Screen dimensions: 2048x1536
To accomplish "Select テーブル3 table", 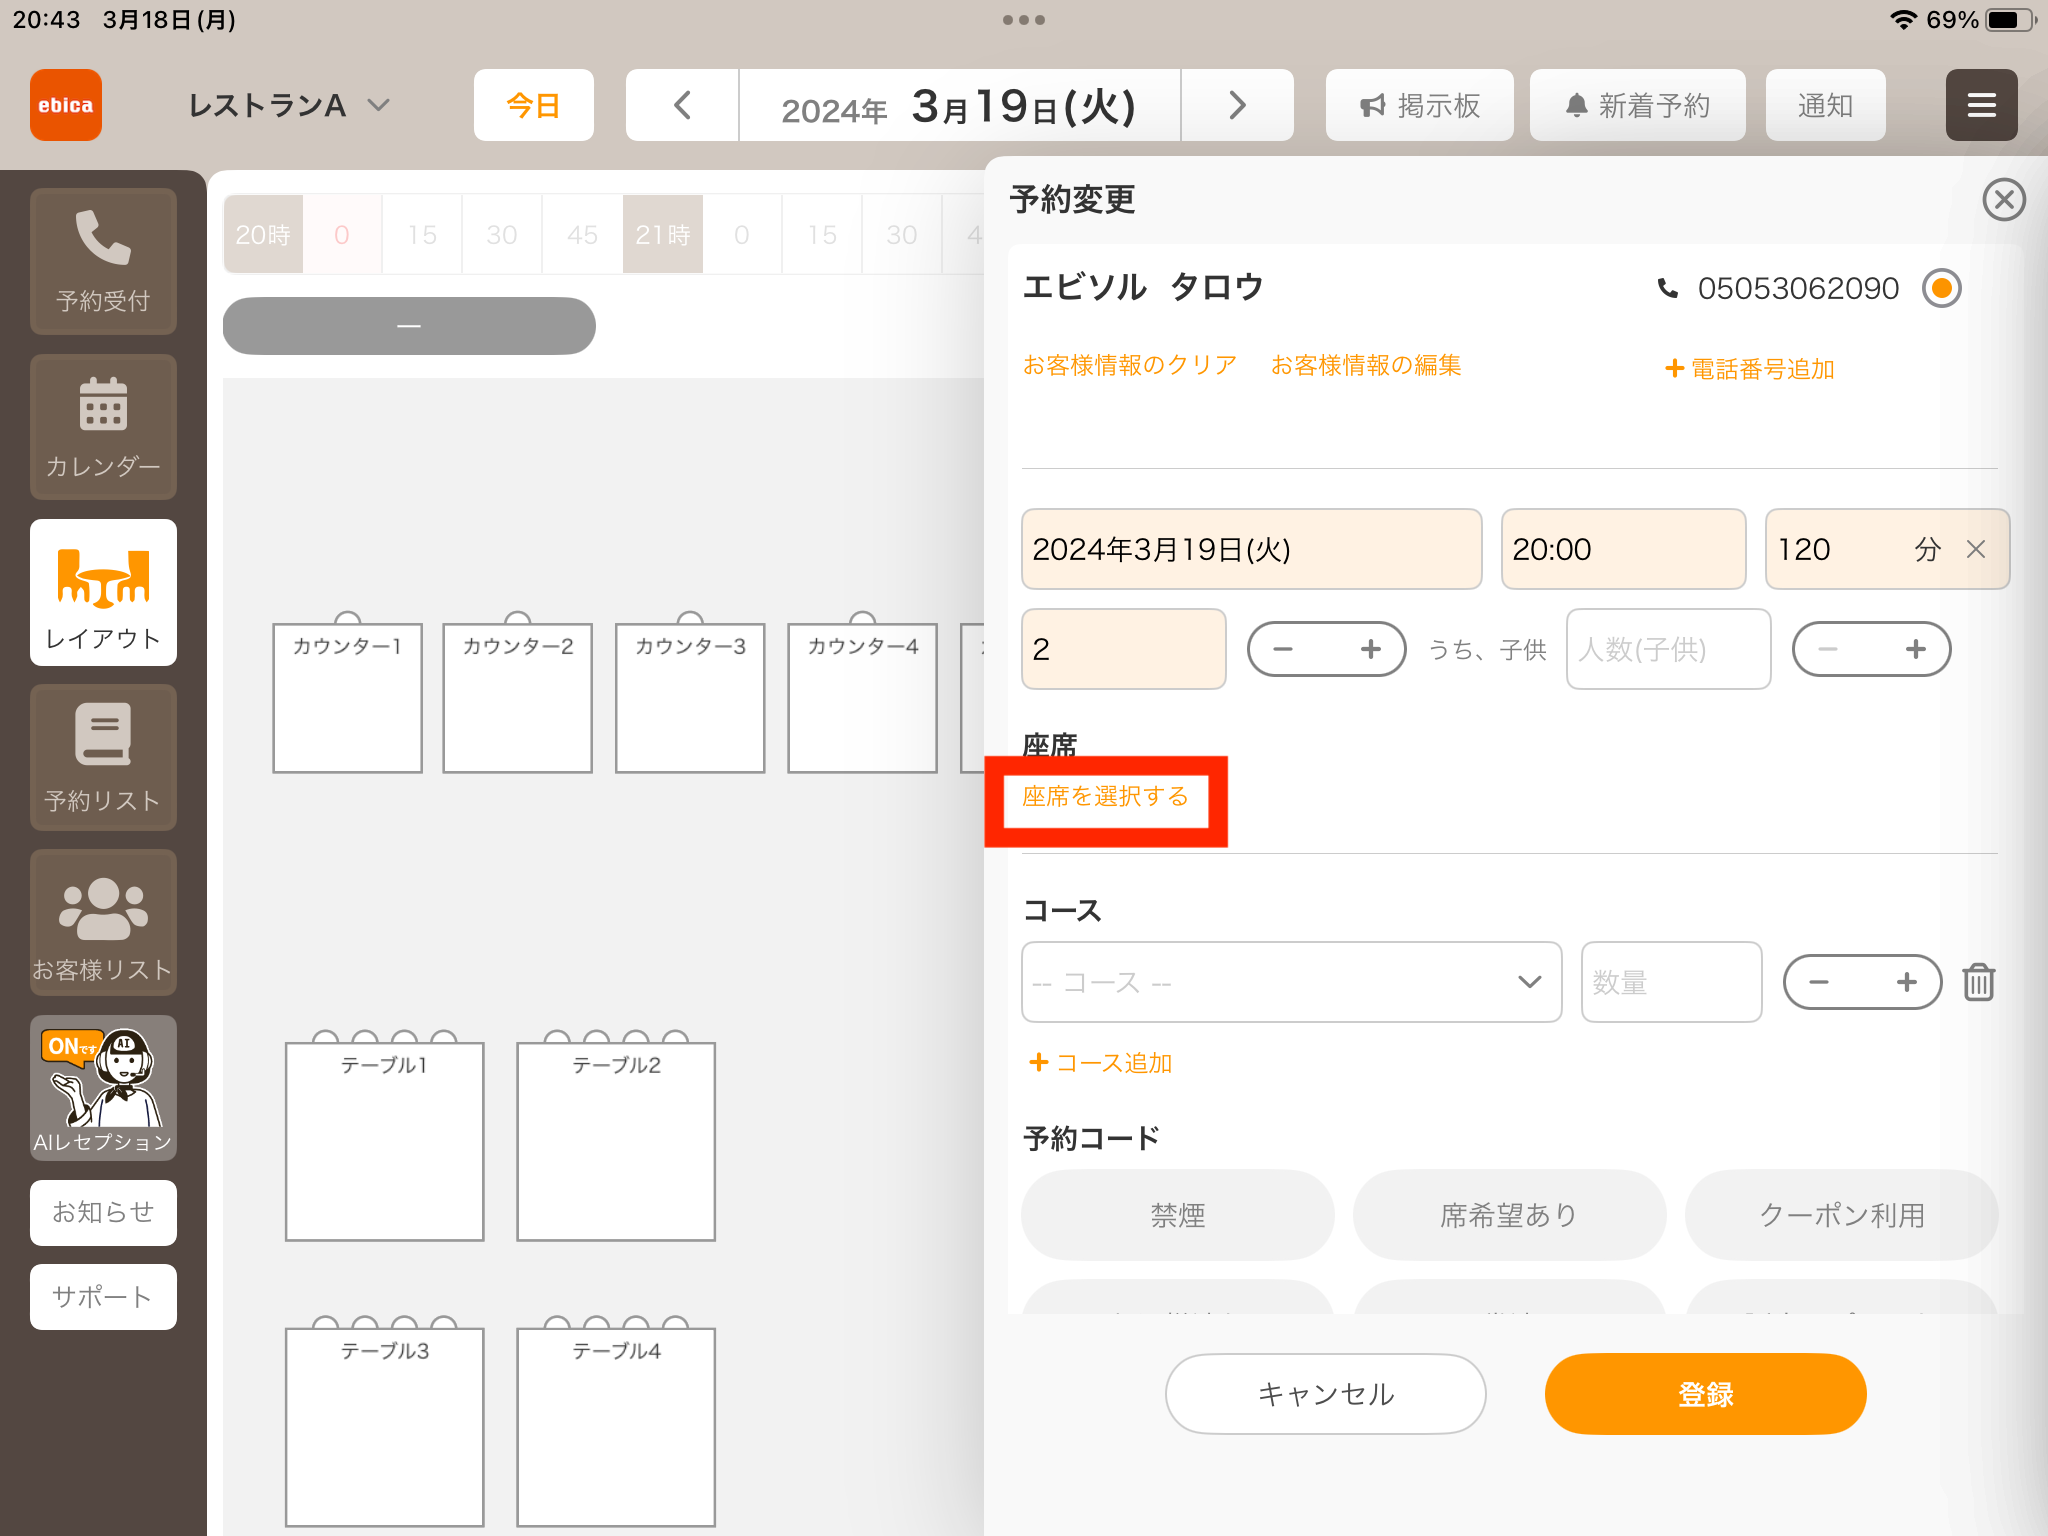I will click(x=385, y=1427).
